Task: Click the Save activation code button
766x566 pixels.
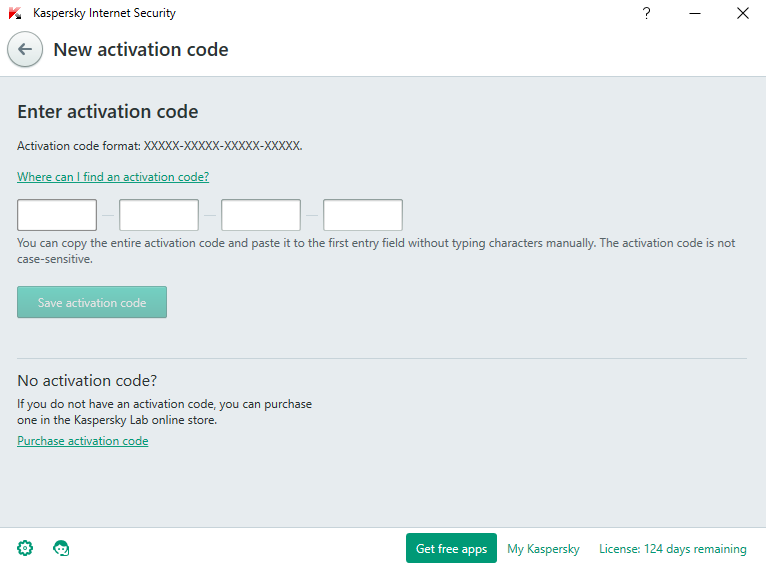Action: point(92,302)
